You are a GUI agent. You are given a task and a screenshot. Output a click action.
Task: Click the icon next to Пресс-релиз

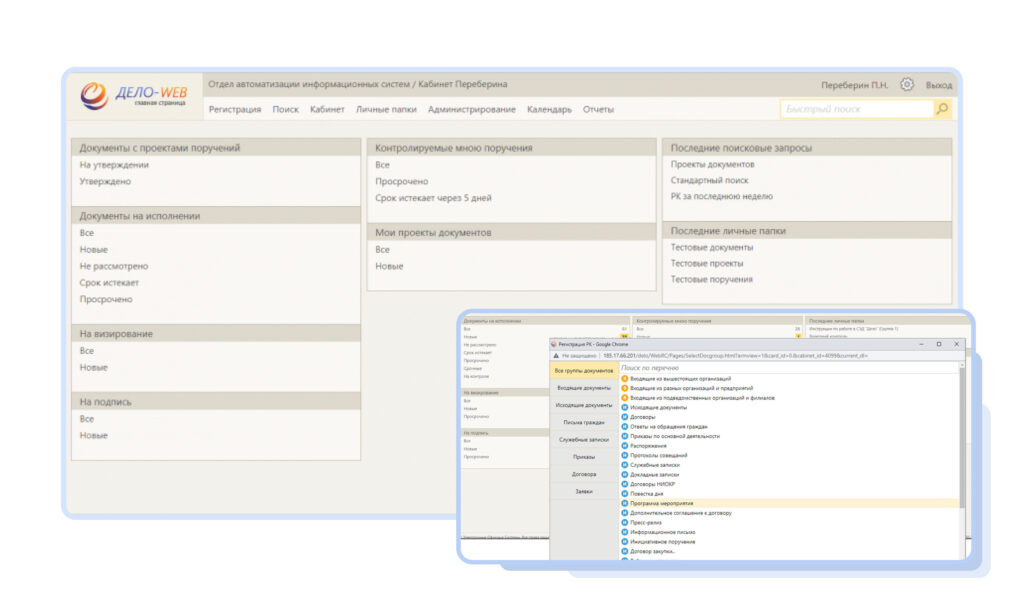tap(625, 523)
